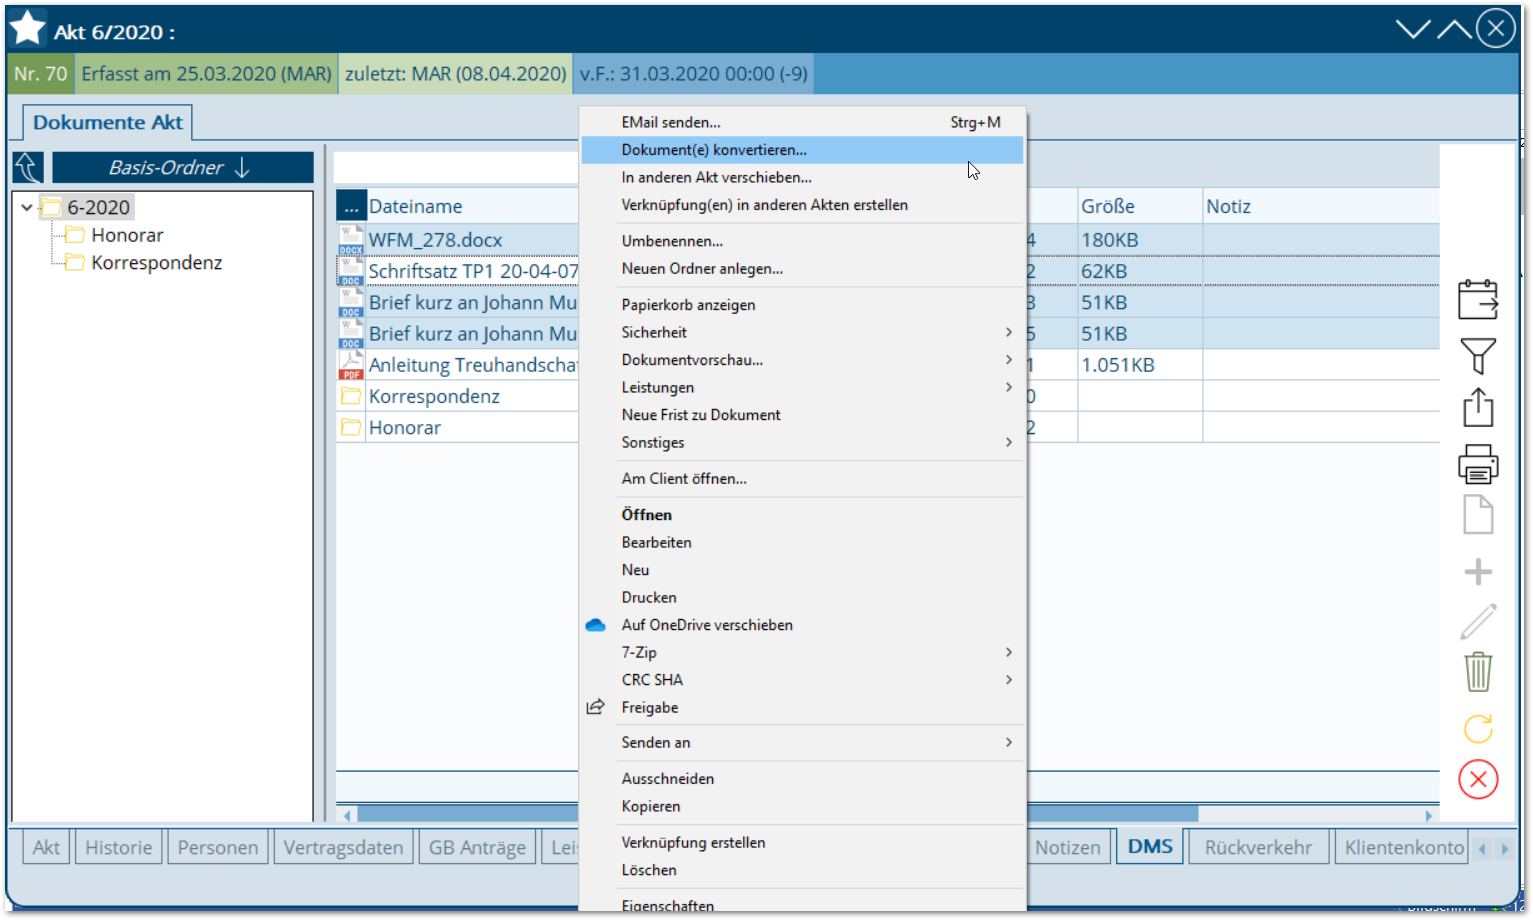Choose Ausschneiden from context menu
The height and width of the screenshot is (920, 1533).
[x=802, y=779]
